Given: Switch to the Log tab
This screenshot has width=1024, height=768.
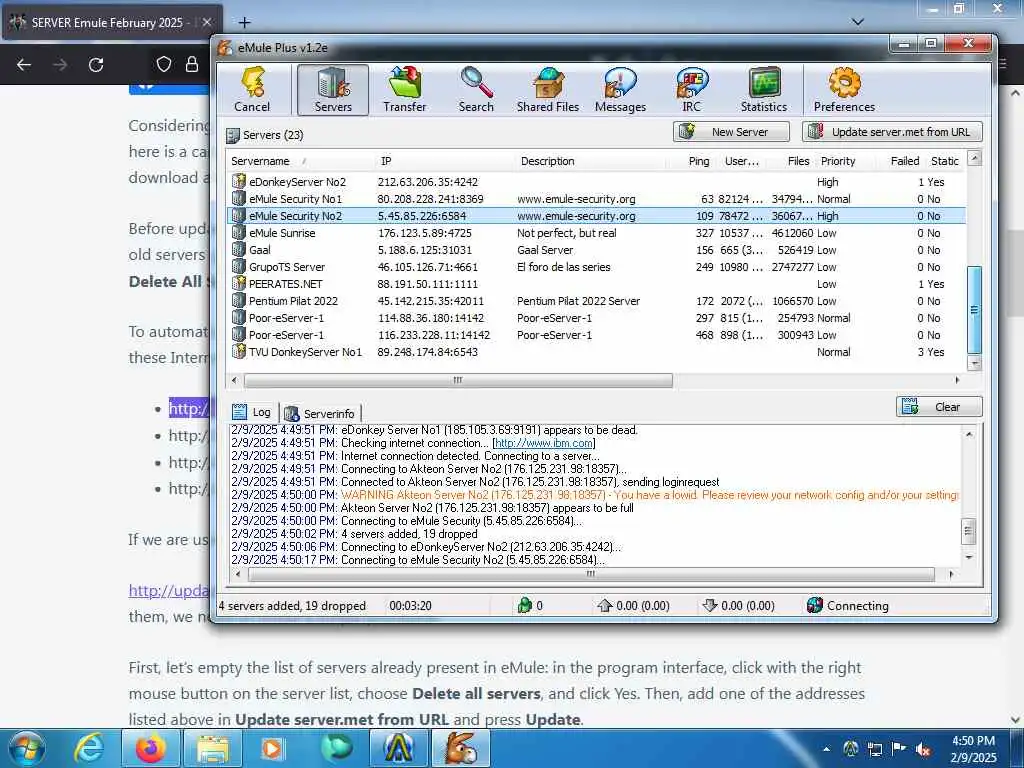Looking at the screenshot, I should (253, 412).
